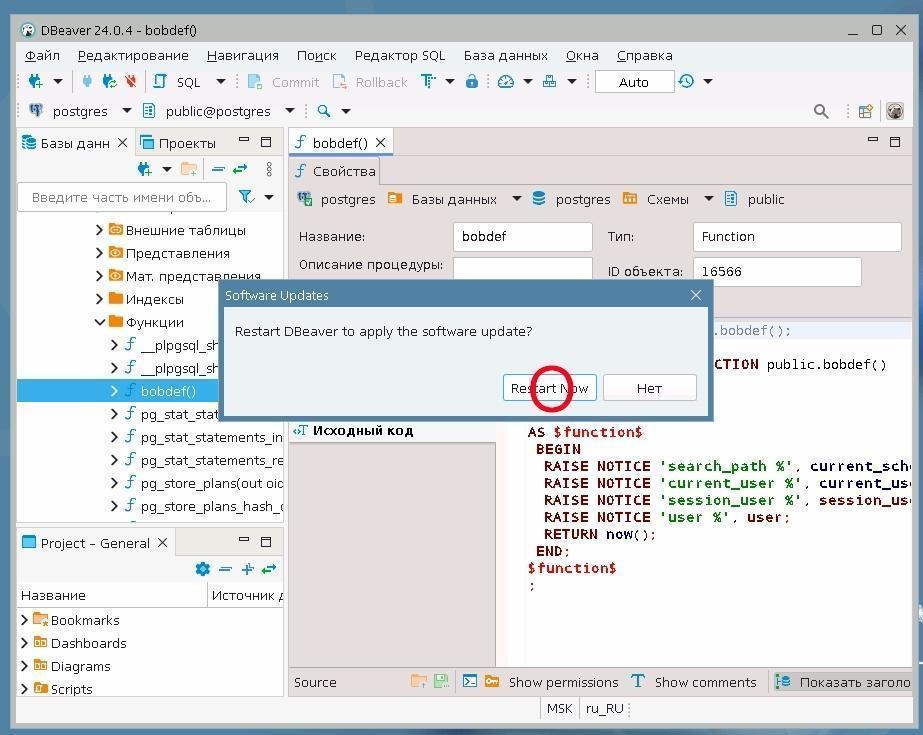Screen dimensions: 923x735
Task: Click the Название text field with bobdef
Action: [x=522, y=237]
